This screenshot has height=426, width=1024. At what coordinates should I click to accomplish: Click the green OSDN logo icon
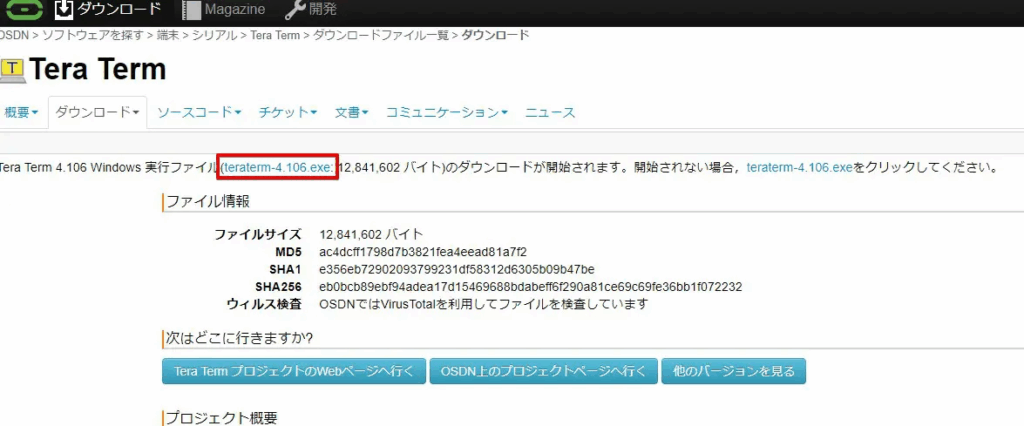(x=20, y=10)
